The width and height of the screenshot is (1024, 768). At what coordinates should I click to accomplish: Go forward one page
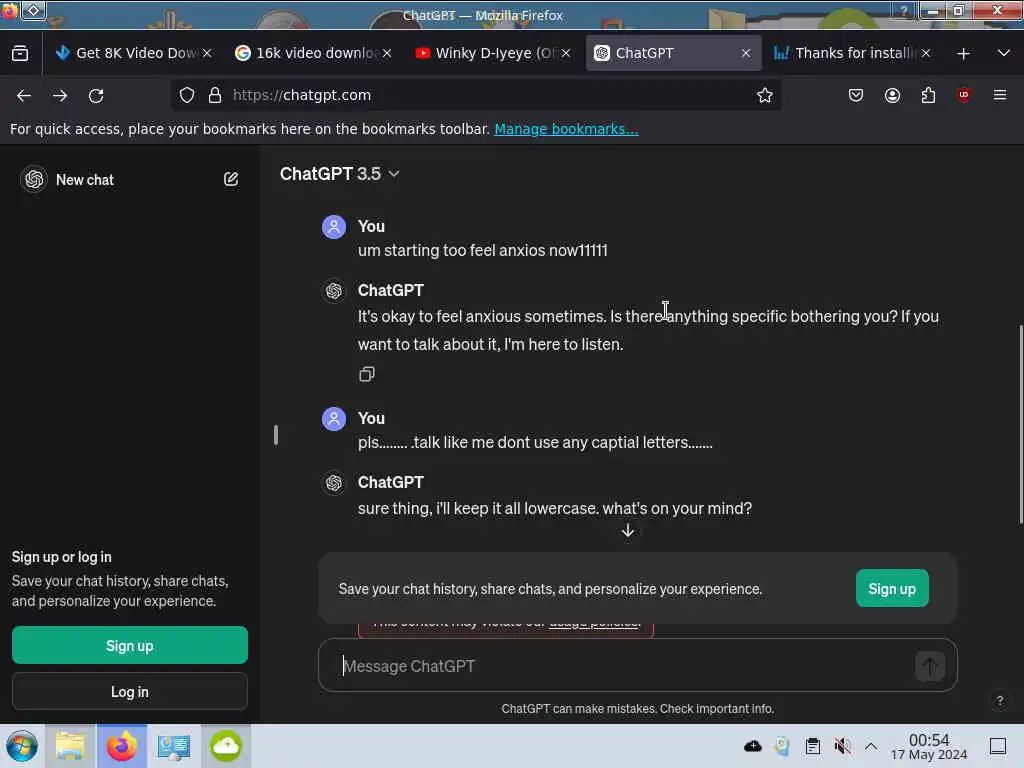pos(60,95)
